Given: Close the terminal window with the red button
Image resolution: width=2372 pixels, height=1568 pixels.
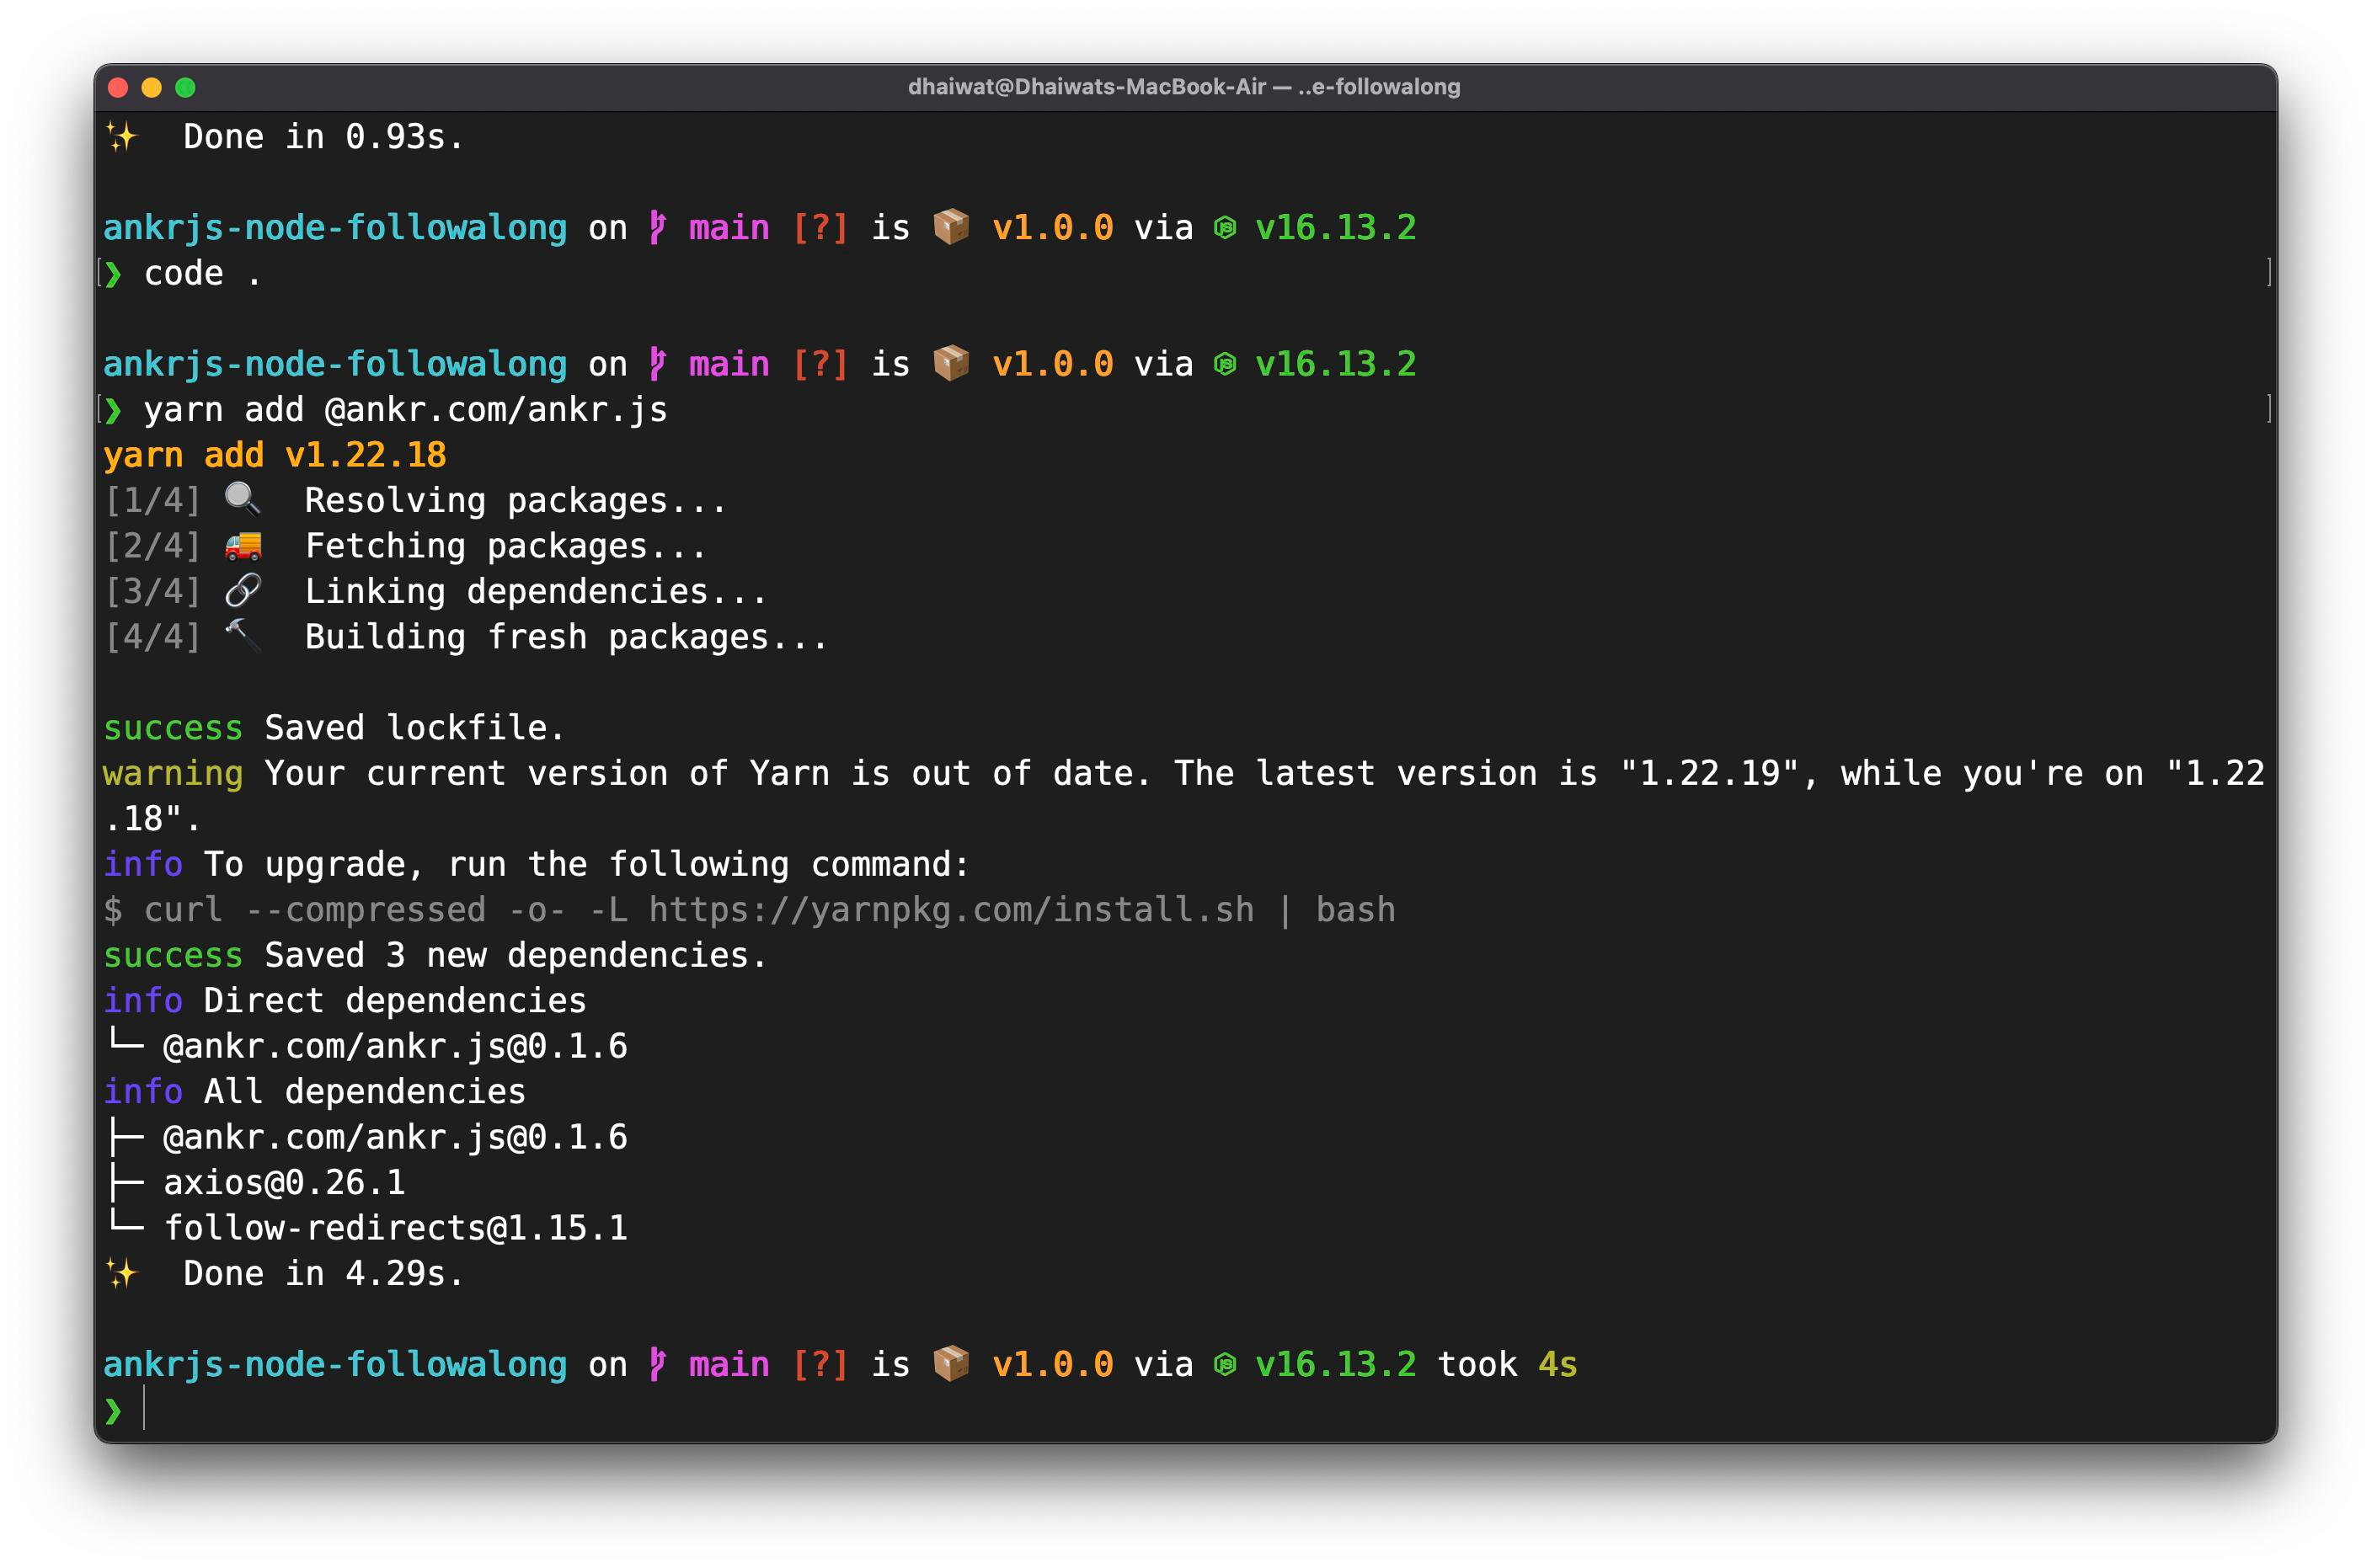Looking at the screenshot, I should [x=117, y=87].
